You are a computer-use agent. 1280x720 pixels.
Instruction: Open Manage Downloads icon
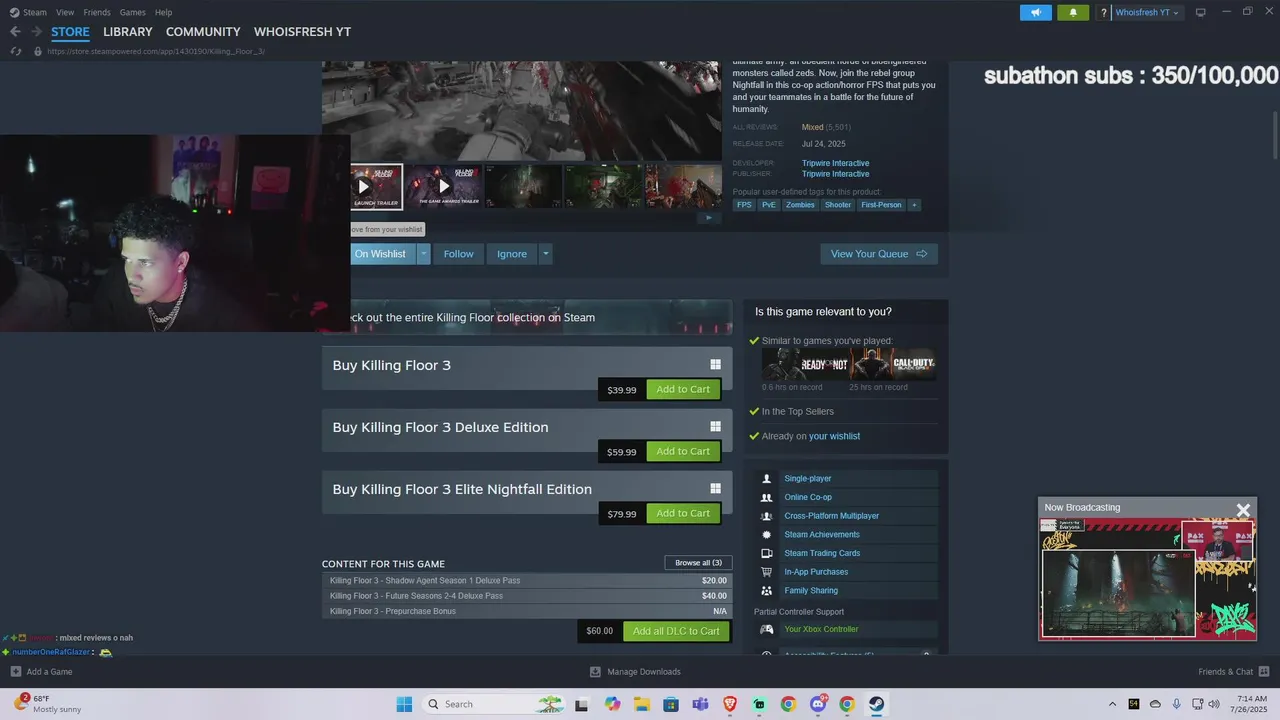point(595,672)
